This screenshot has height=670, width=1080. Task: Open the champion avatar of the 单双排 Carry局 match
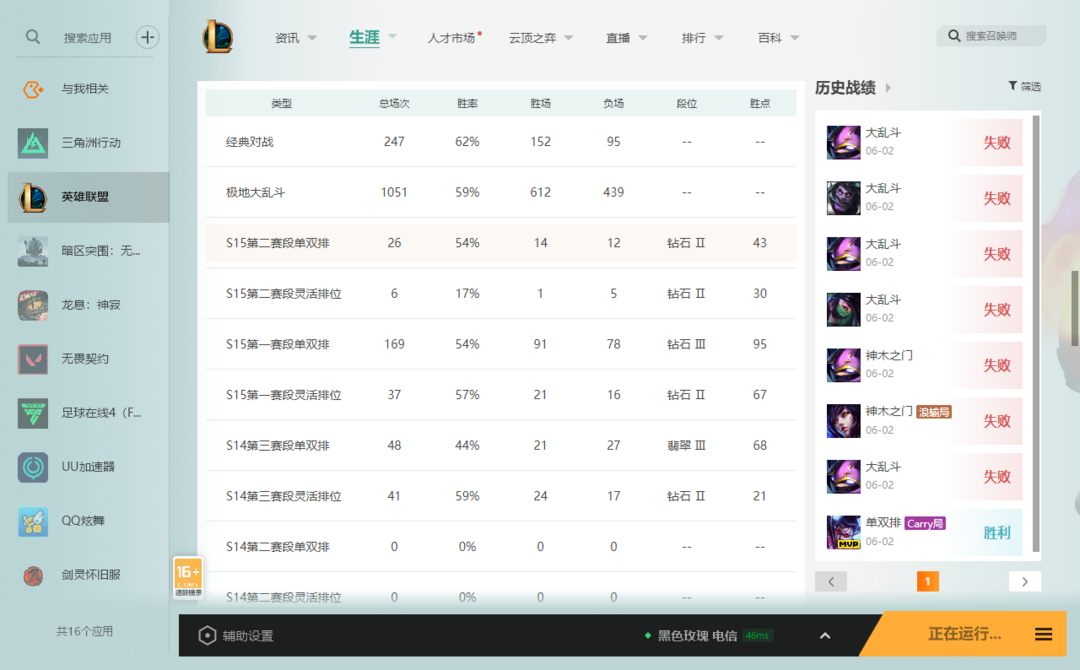(844, 532)
